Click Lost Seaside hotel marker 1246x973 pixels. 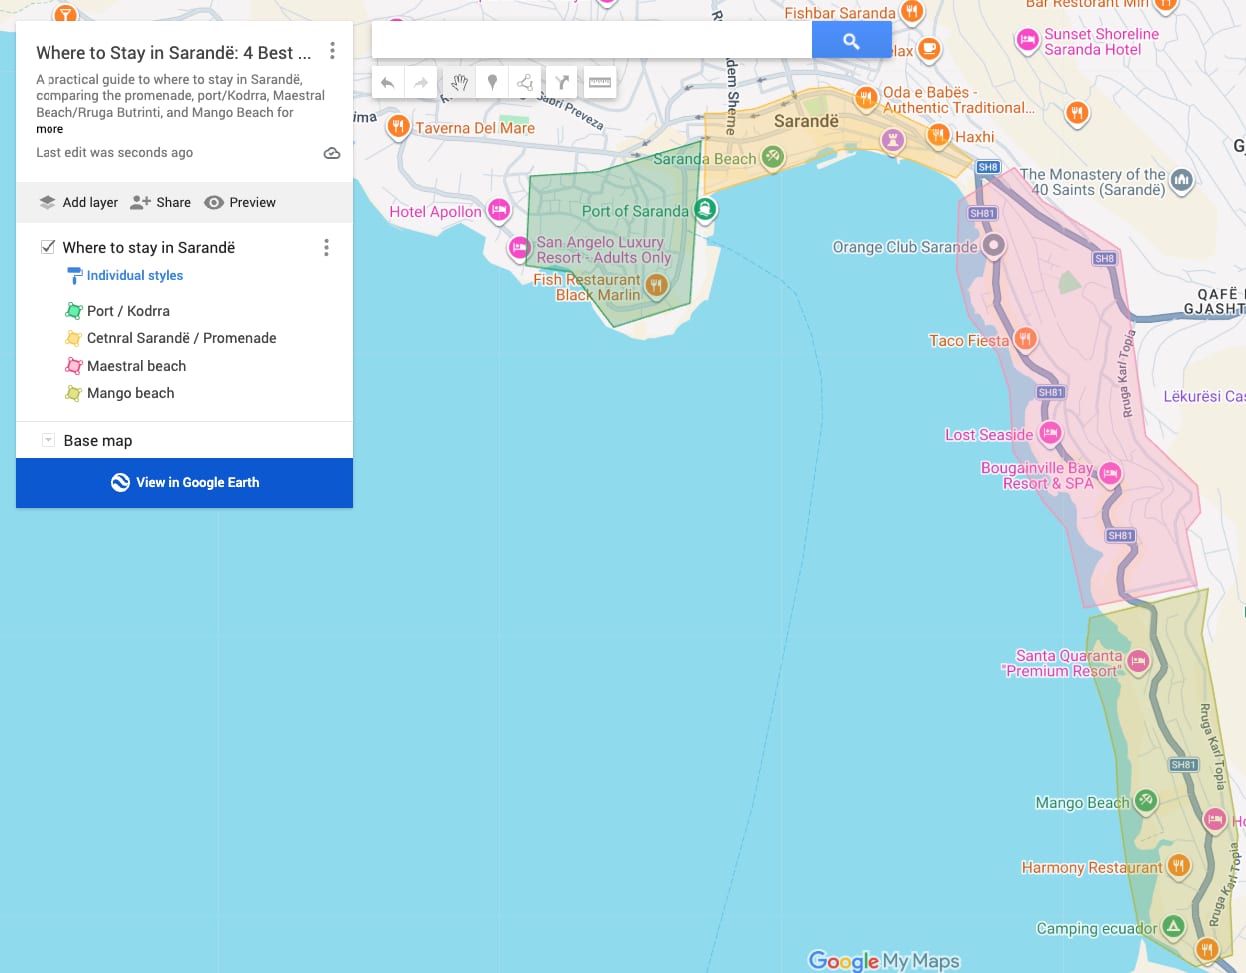(x=1049, y=433)
